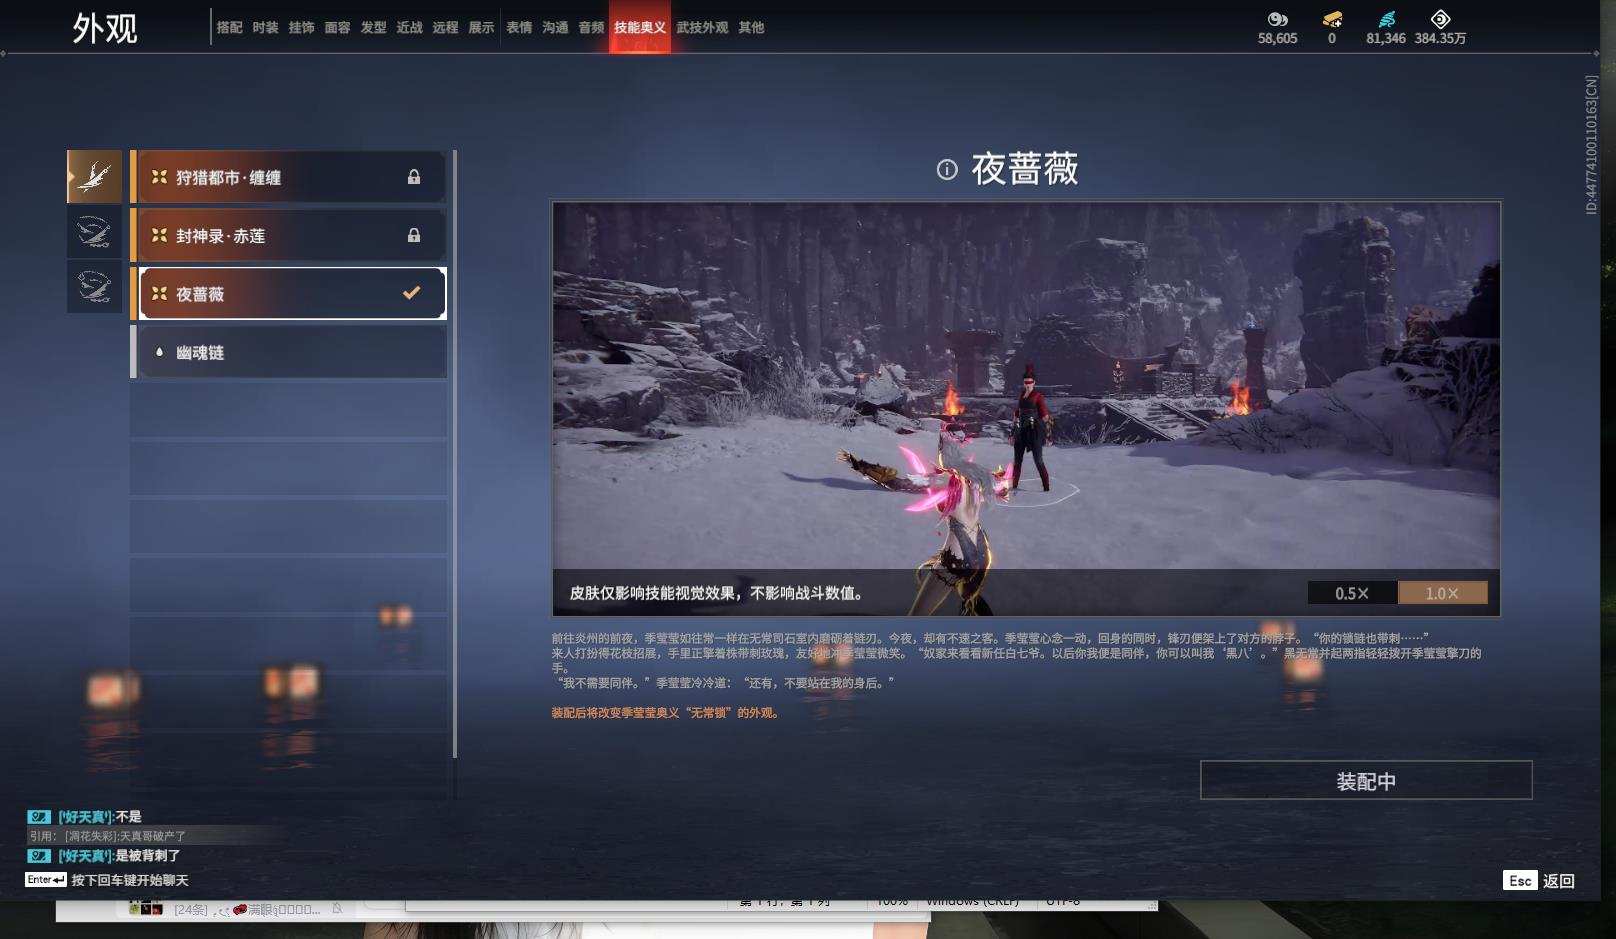Go to the 沟通 tab

555,28
